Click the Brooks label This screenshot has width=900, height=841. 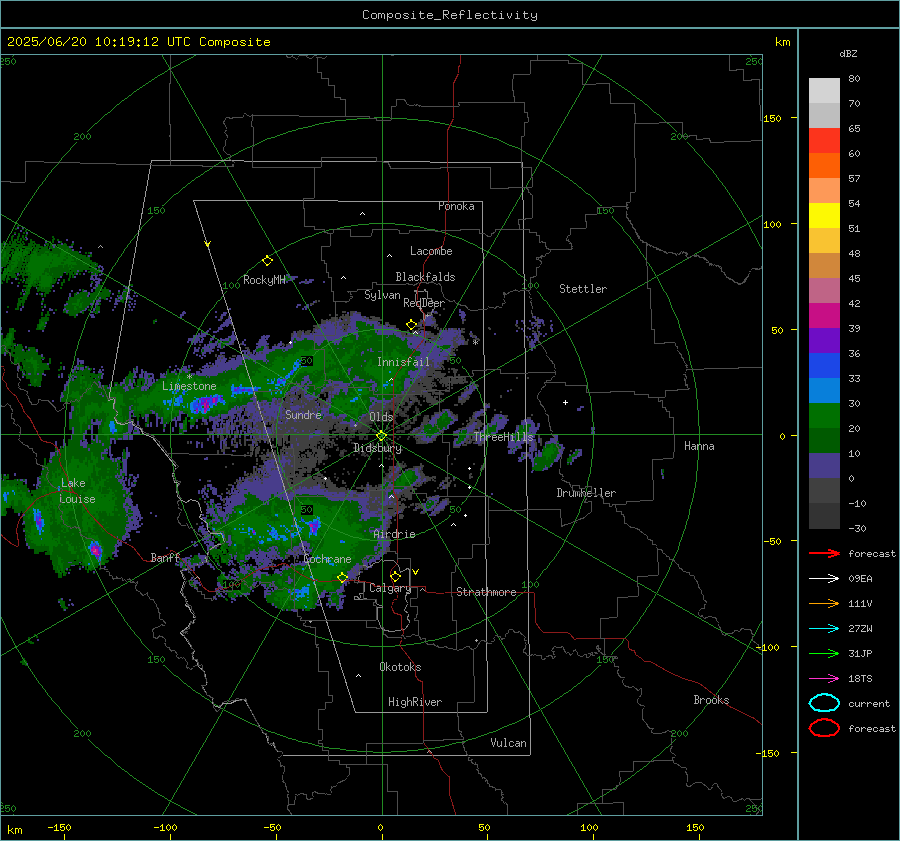coord(711,700)
